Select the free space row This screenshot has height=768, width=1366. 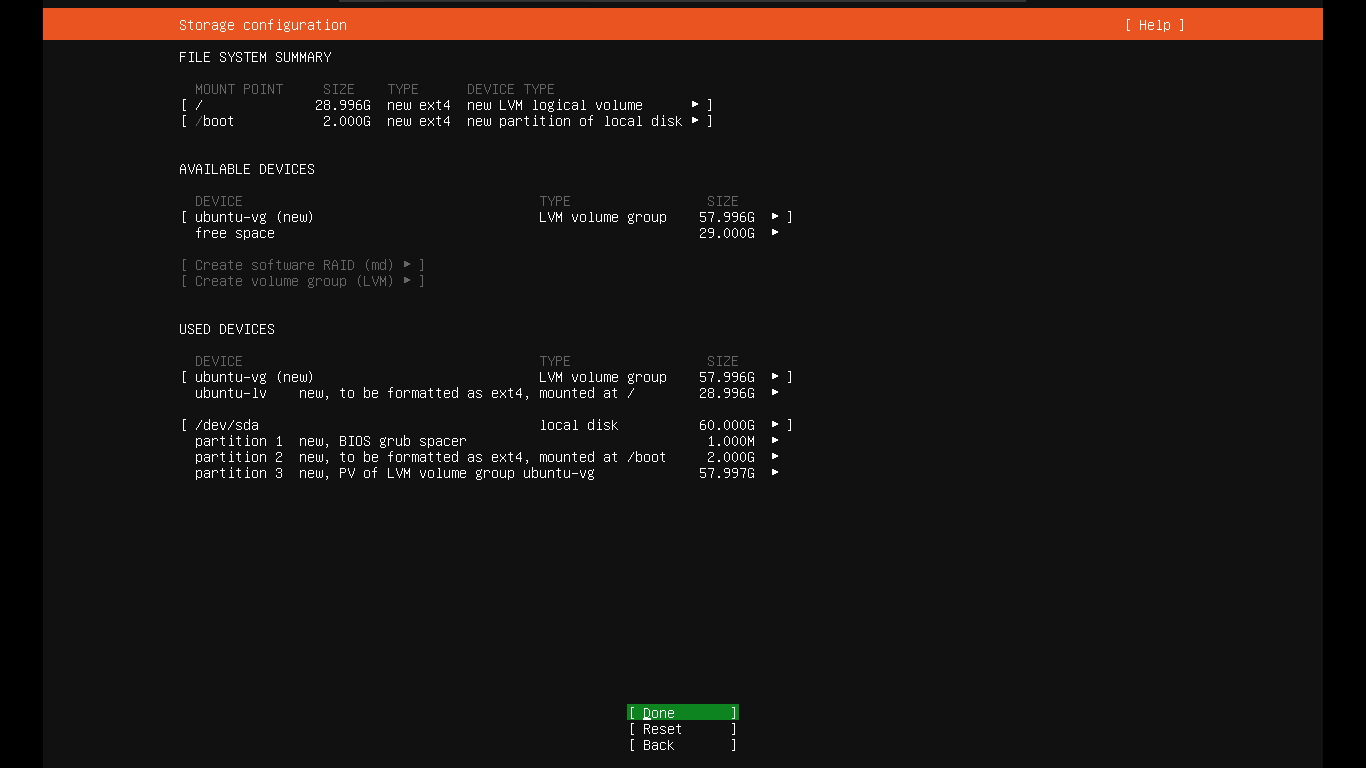[235, 233]
